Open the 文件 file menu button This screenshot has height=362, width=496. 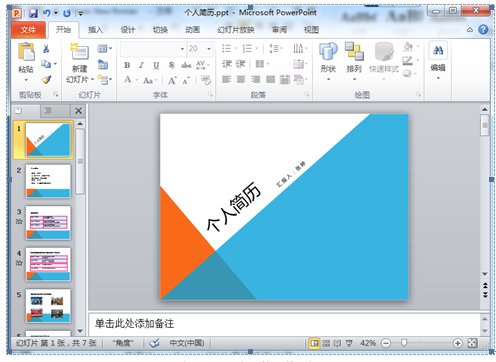tap(28, 30)
